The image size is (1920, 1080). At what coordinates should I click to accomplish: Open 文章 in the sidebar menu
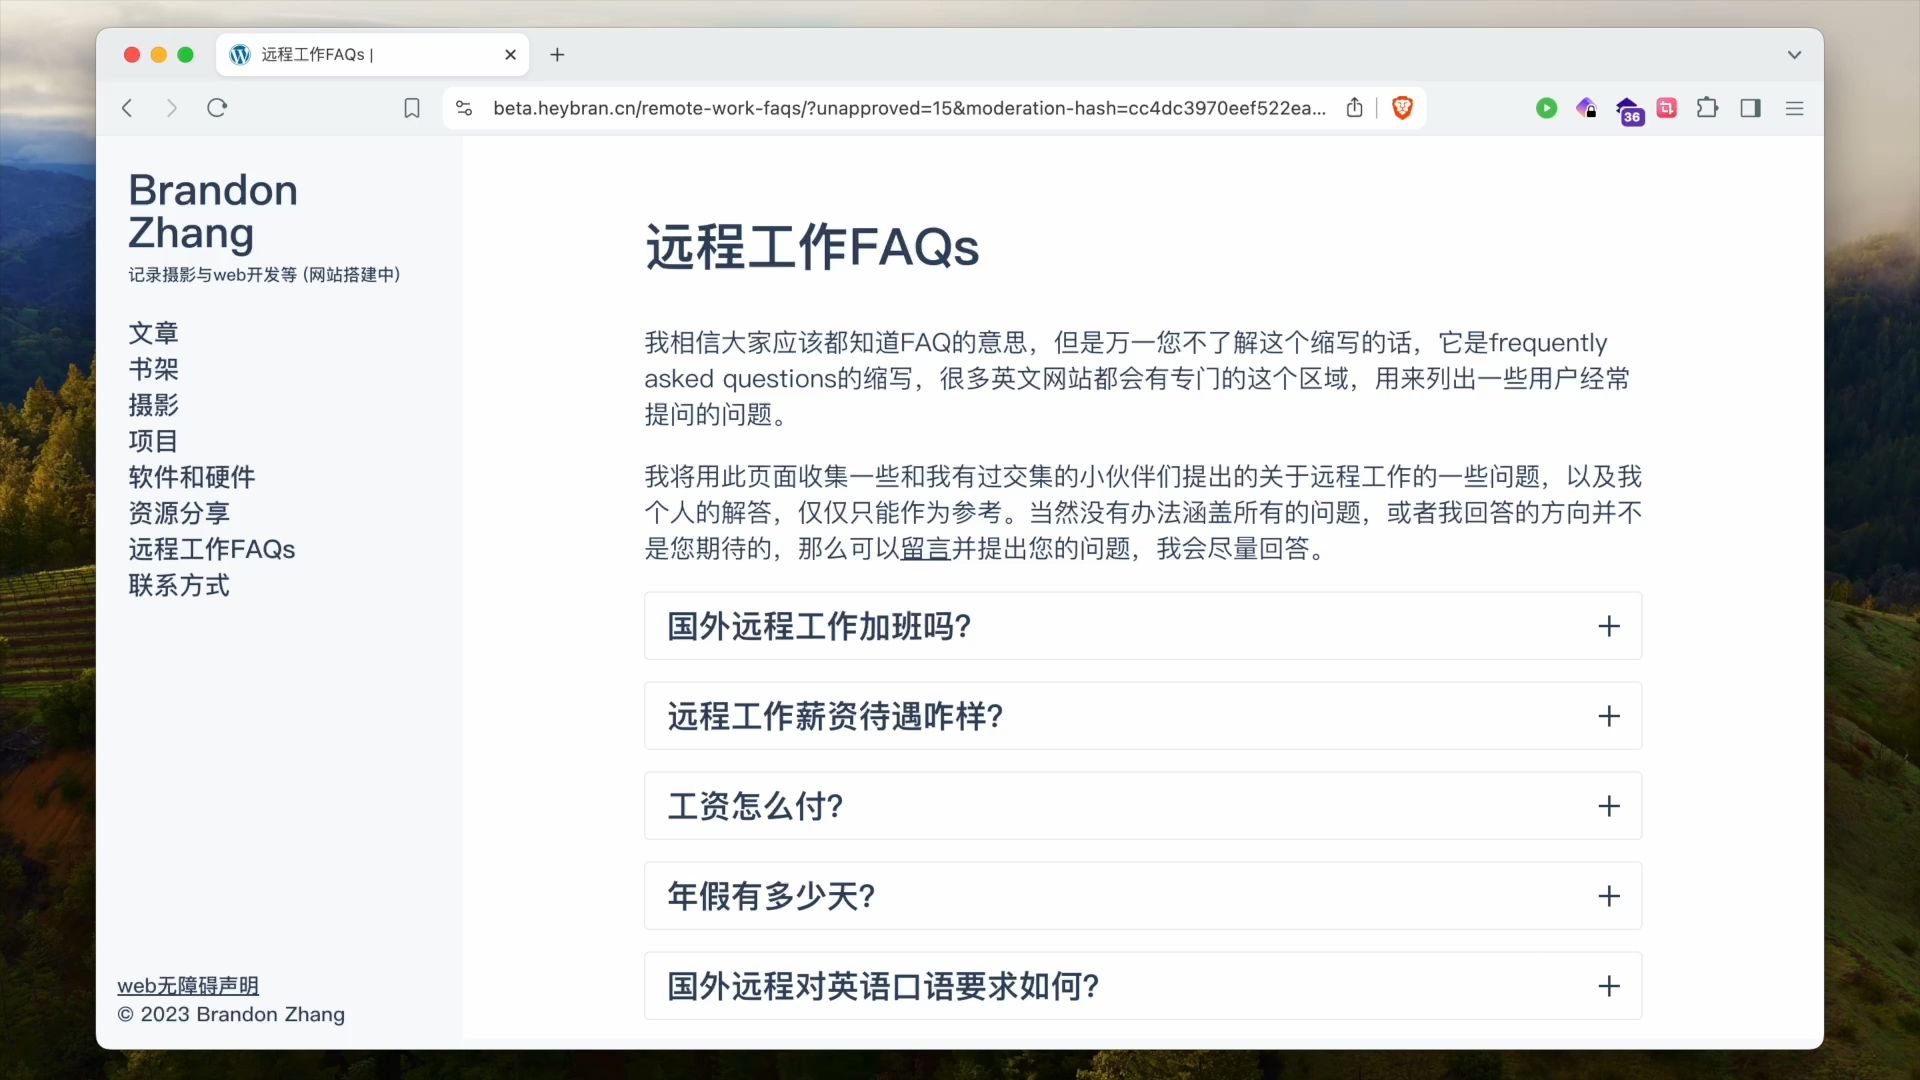pyautogui.click(x=153, y=333)
